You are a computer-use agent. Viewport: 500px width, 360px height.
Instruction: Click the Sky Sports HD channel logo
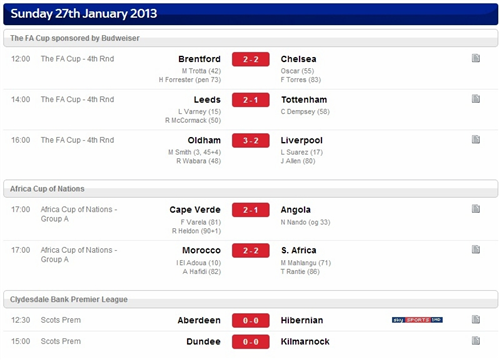point(417,320)
